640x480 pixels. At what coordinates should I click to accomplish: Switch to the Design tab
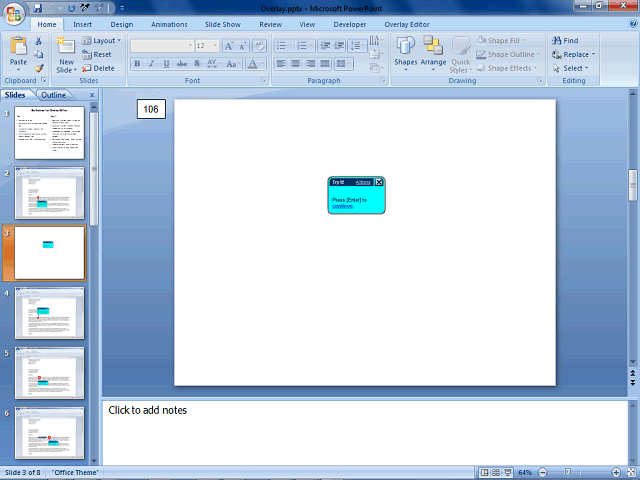(x=122, y=24)
